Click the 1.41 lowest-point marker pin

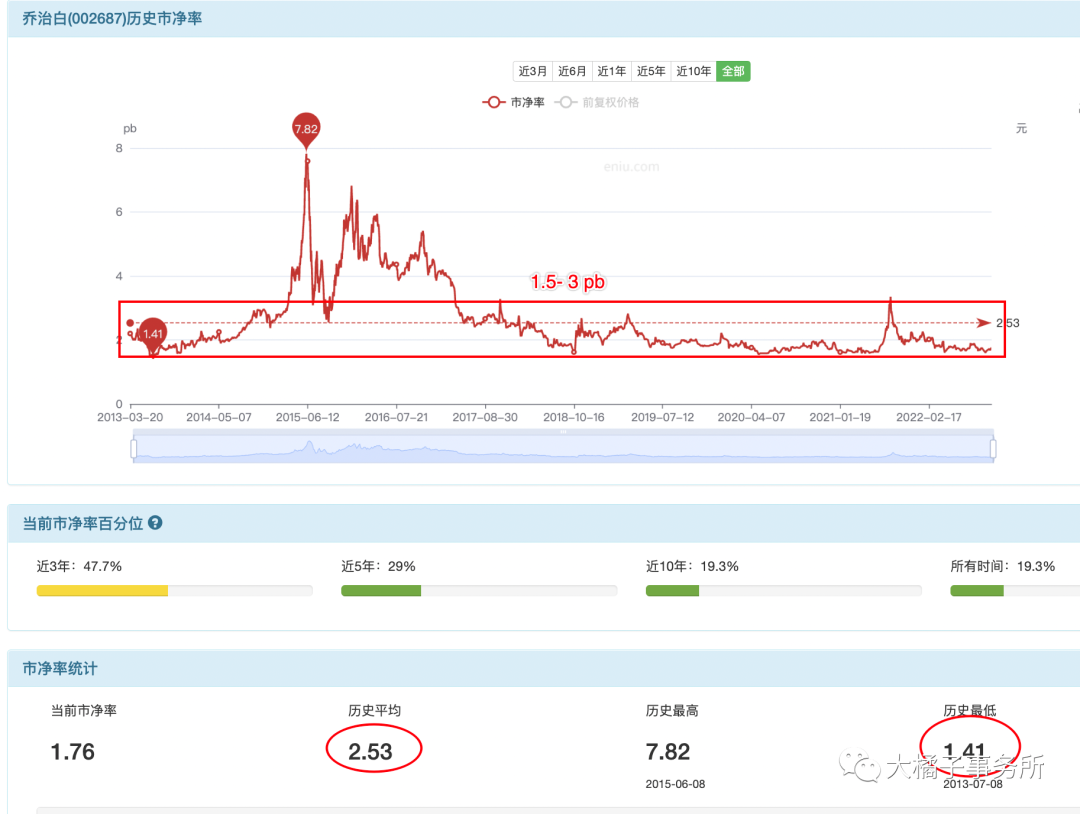click(x=153, y=334)
